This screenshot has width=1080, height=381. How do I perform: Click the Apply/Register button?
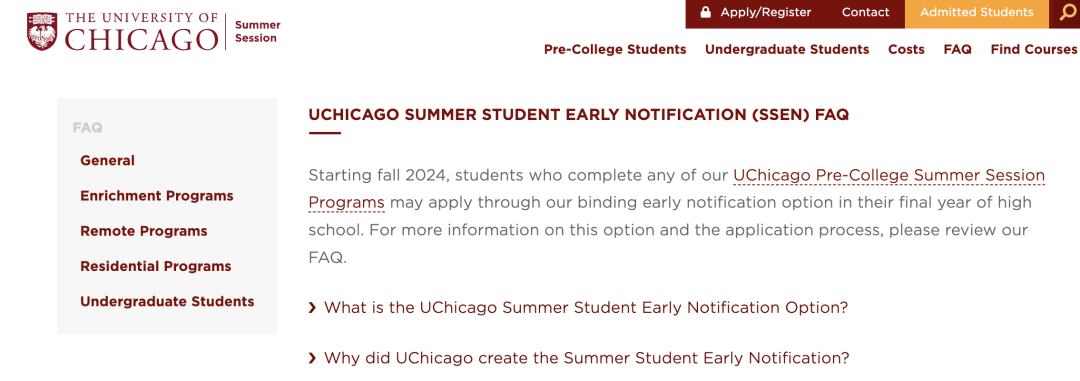pyautogui.click(x=755, y=12)
